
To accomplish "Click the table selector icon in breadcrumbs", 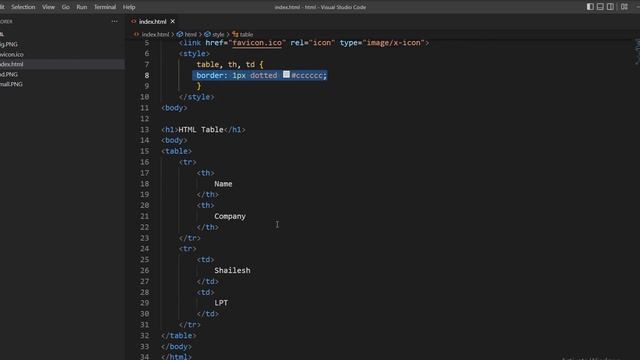I will pyautogui.click(x=235, y=34).
